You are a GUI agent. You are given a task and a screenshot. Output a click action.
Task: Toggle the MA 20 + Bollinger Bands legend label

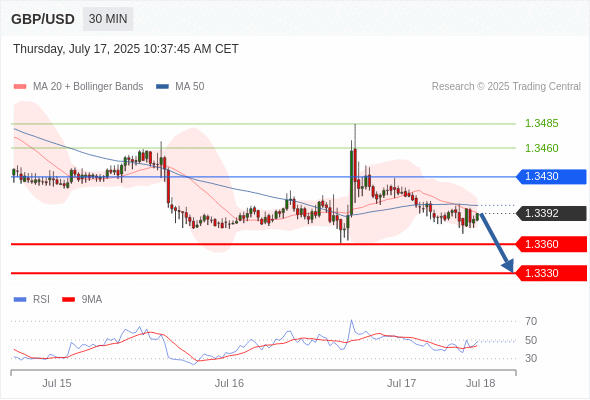click(88, 87)
